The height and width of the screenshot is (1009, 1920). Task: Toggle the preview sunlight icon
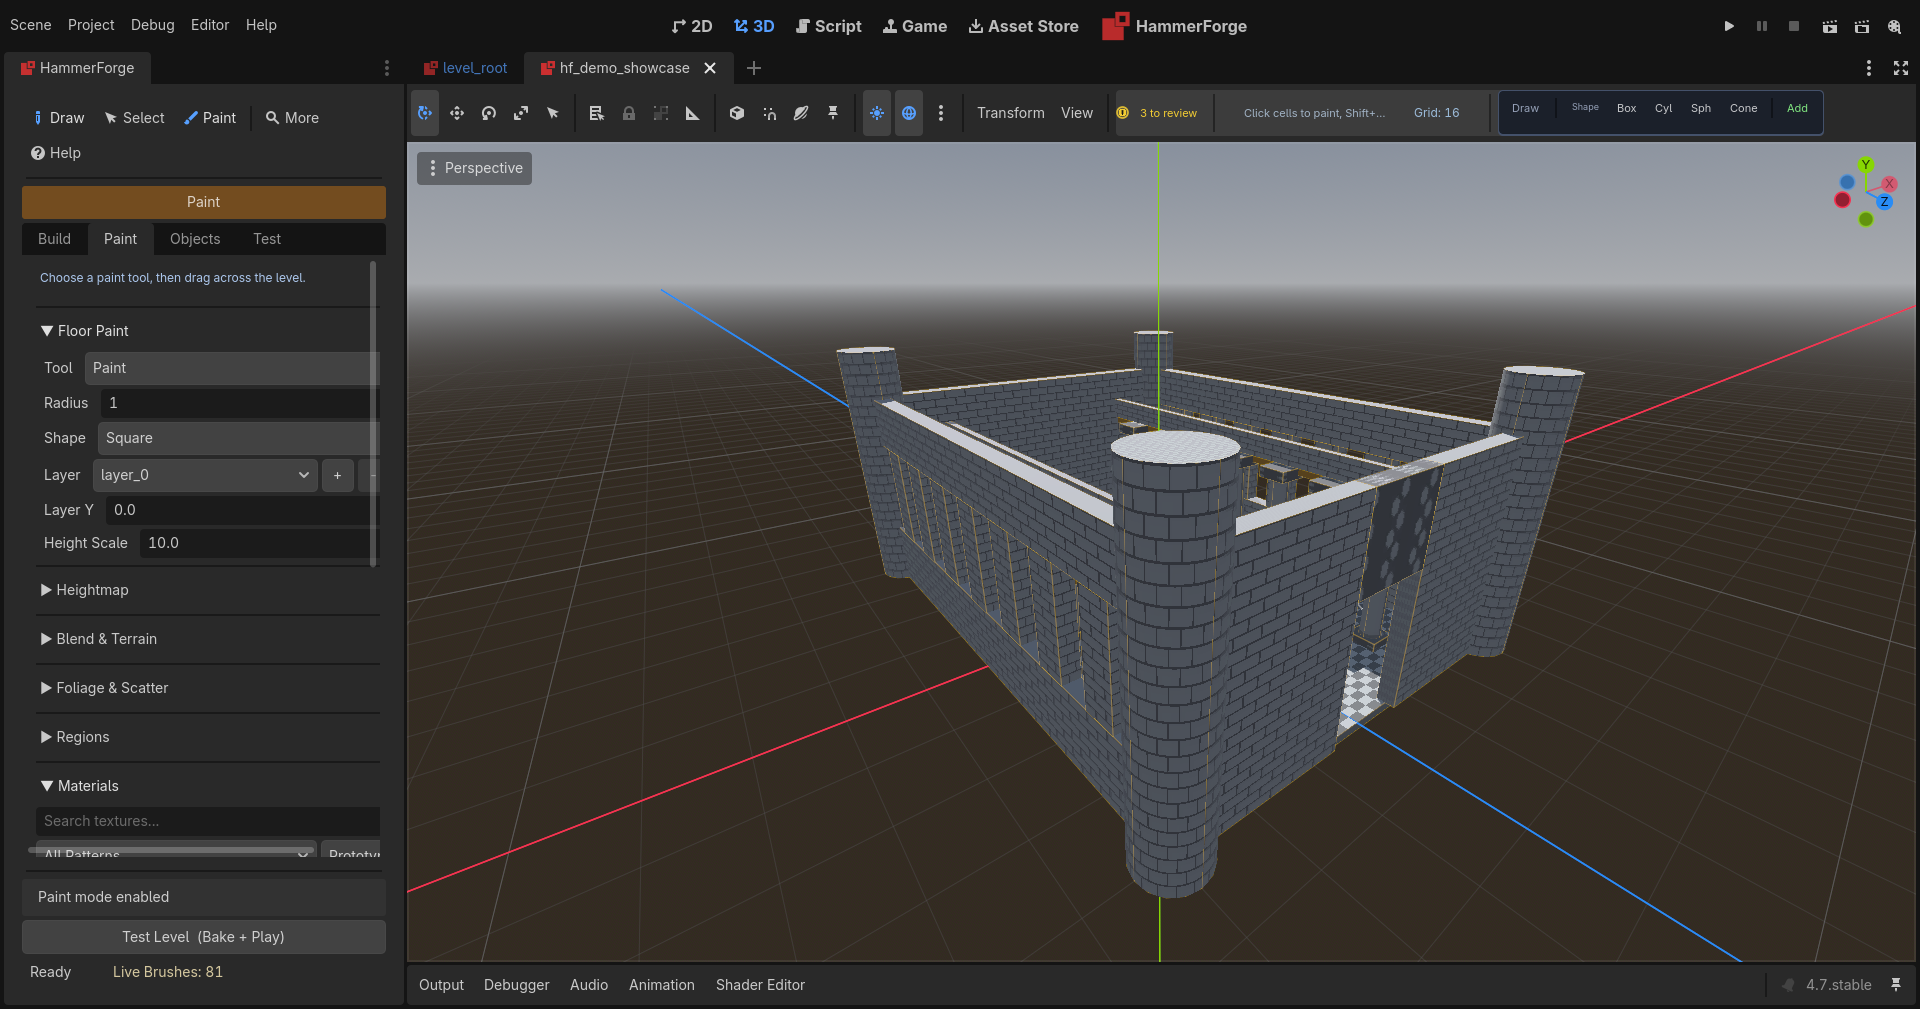(877, 113)
